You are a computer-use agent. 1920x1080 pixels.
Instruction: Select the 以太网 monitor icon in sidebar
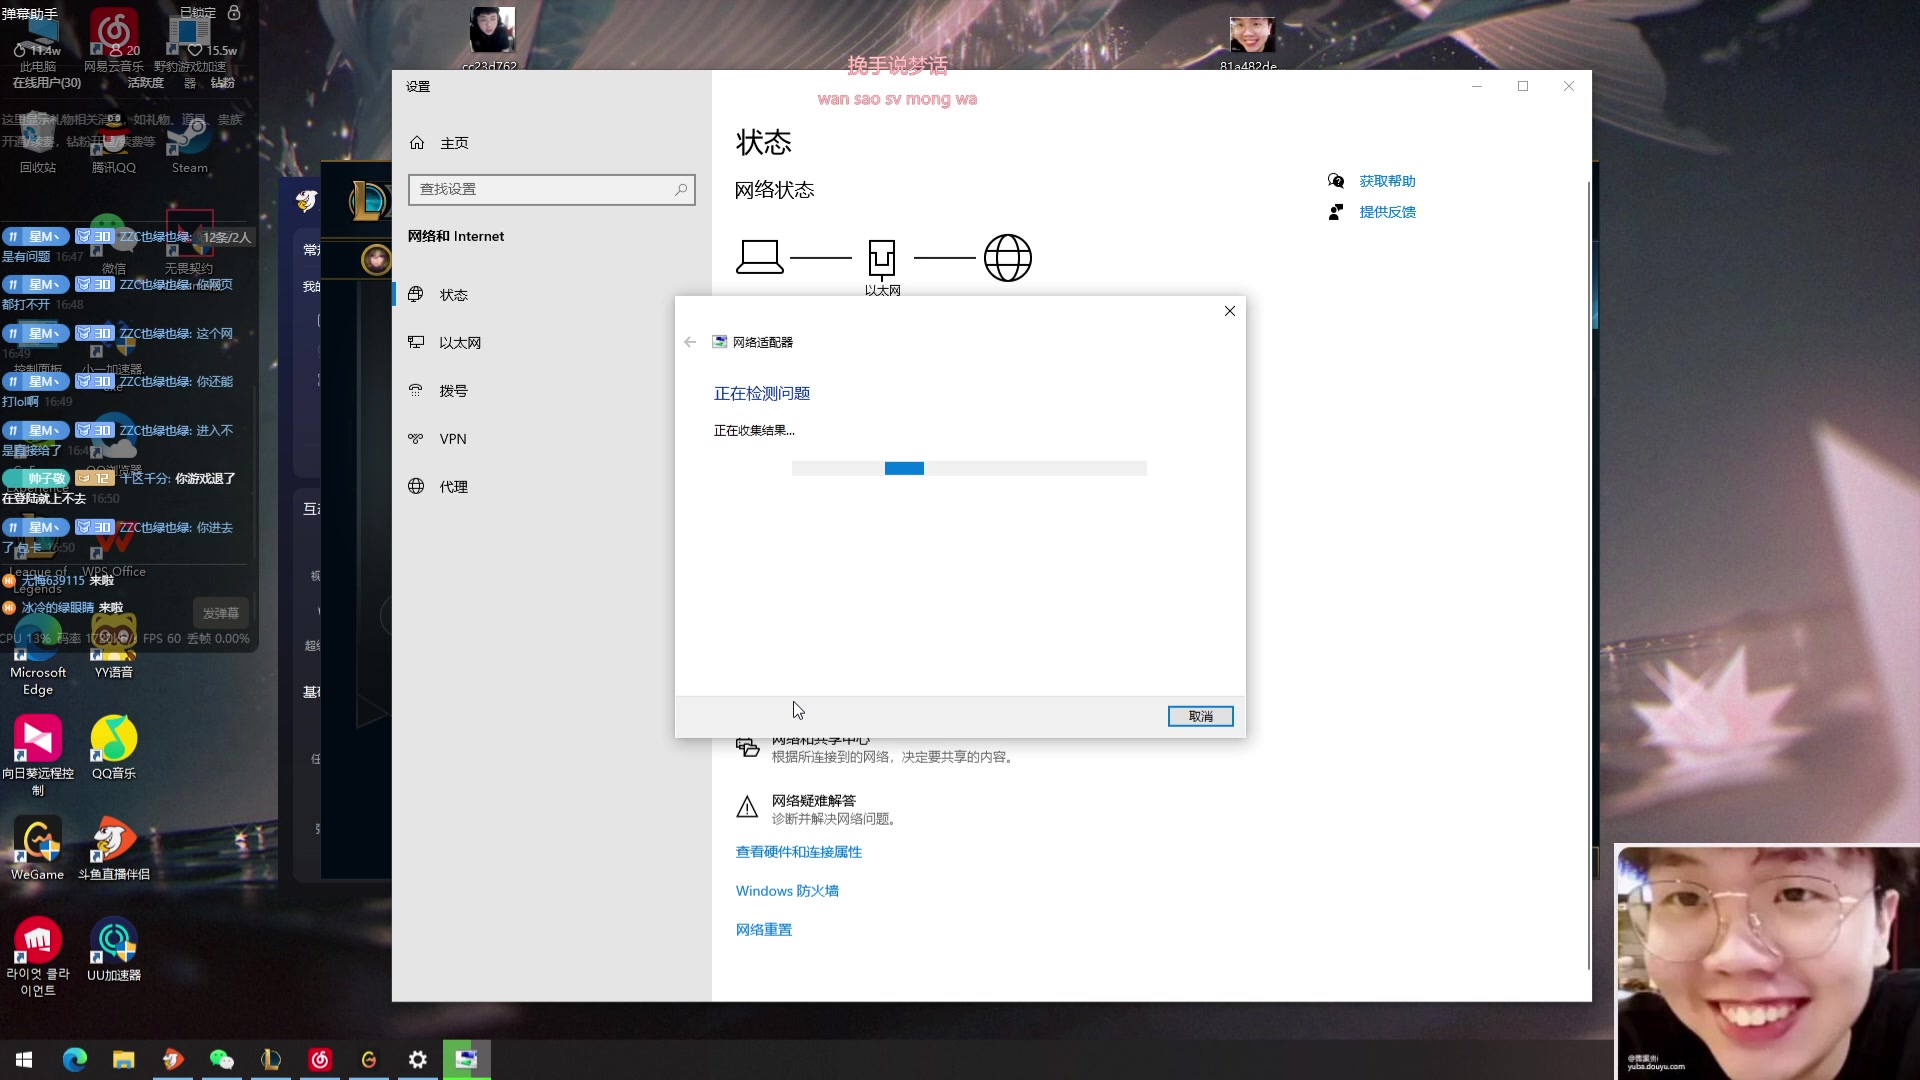(416, 342)
